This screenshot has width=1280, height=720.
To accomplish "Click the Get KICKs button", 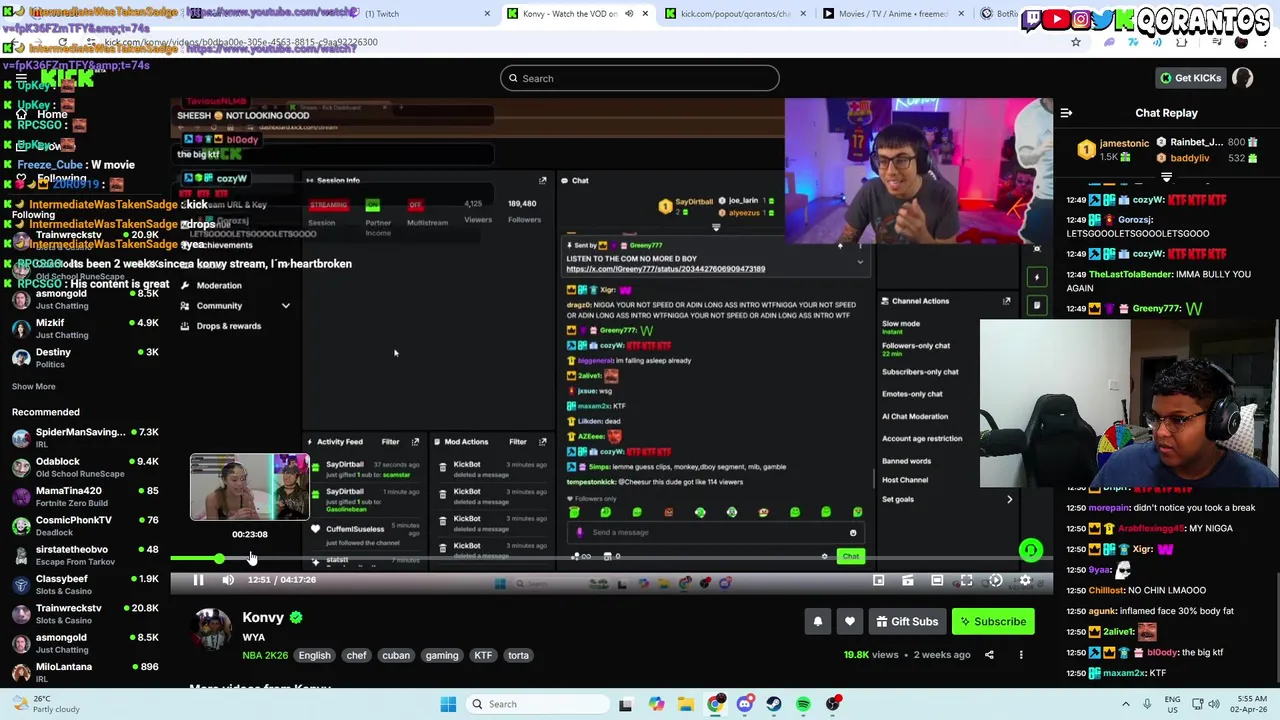I will (1190, 78).
